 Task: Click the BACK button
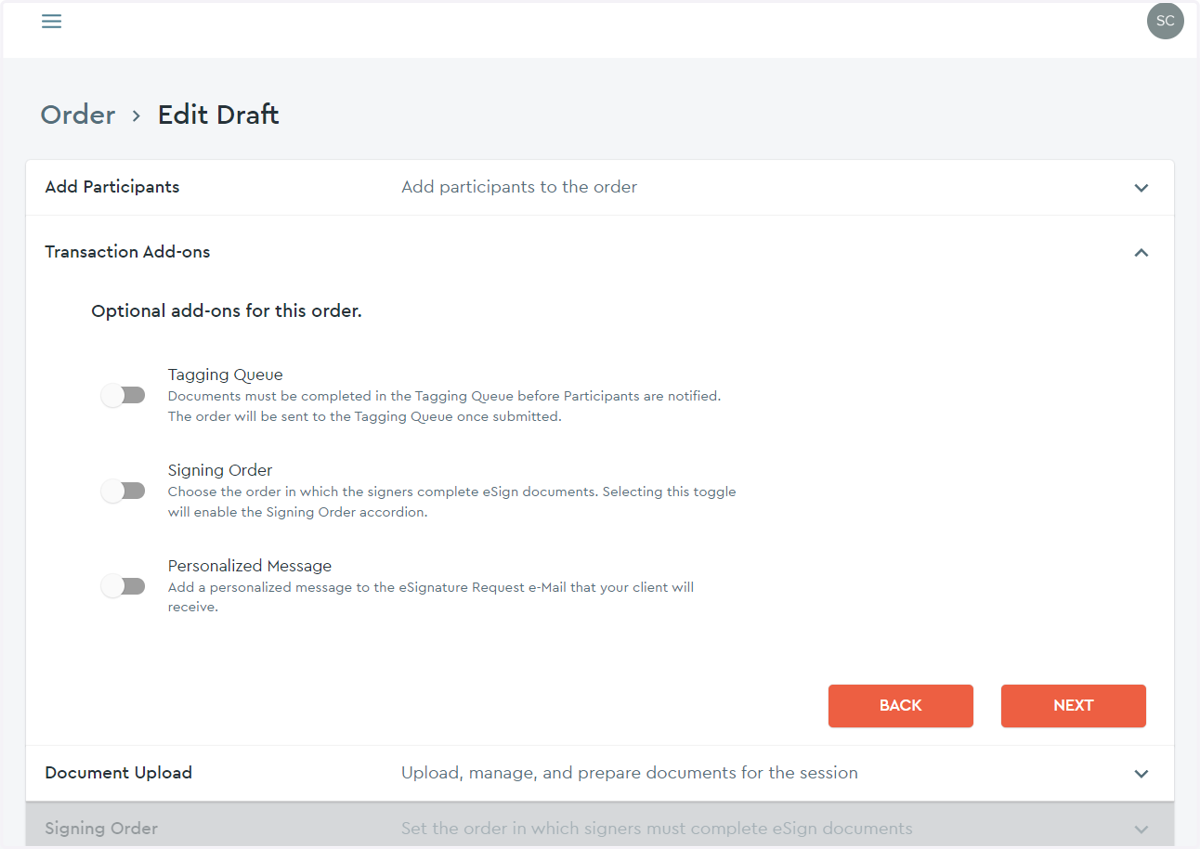(x=900, y=706)
